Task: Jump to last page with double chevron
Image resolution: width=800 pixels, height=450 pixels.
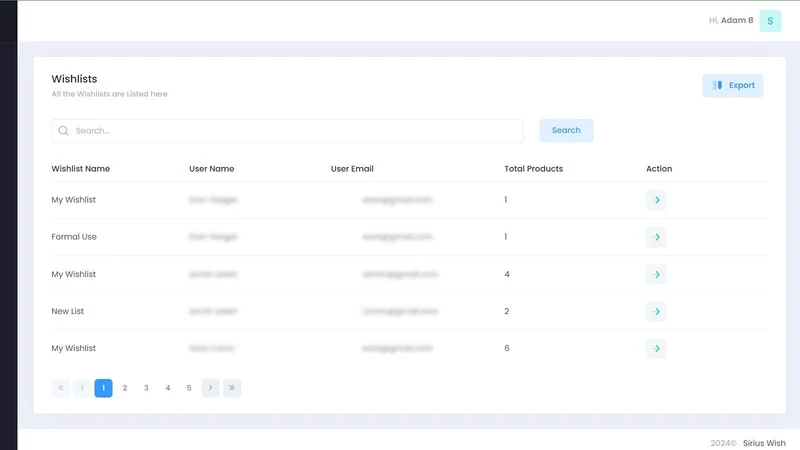Action: [x=232, y=388]
